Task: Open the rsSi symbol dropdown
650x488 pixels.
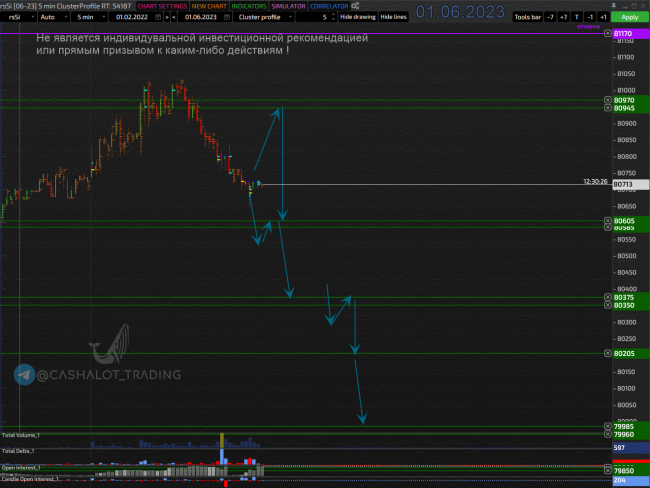Action: tap(18, 17)
